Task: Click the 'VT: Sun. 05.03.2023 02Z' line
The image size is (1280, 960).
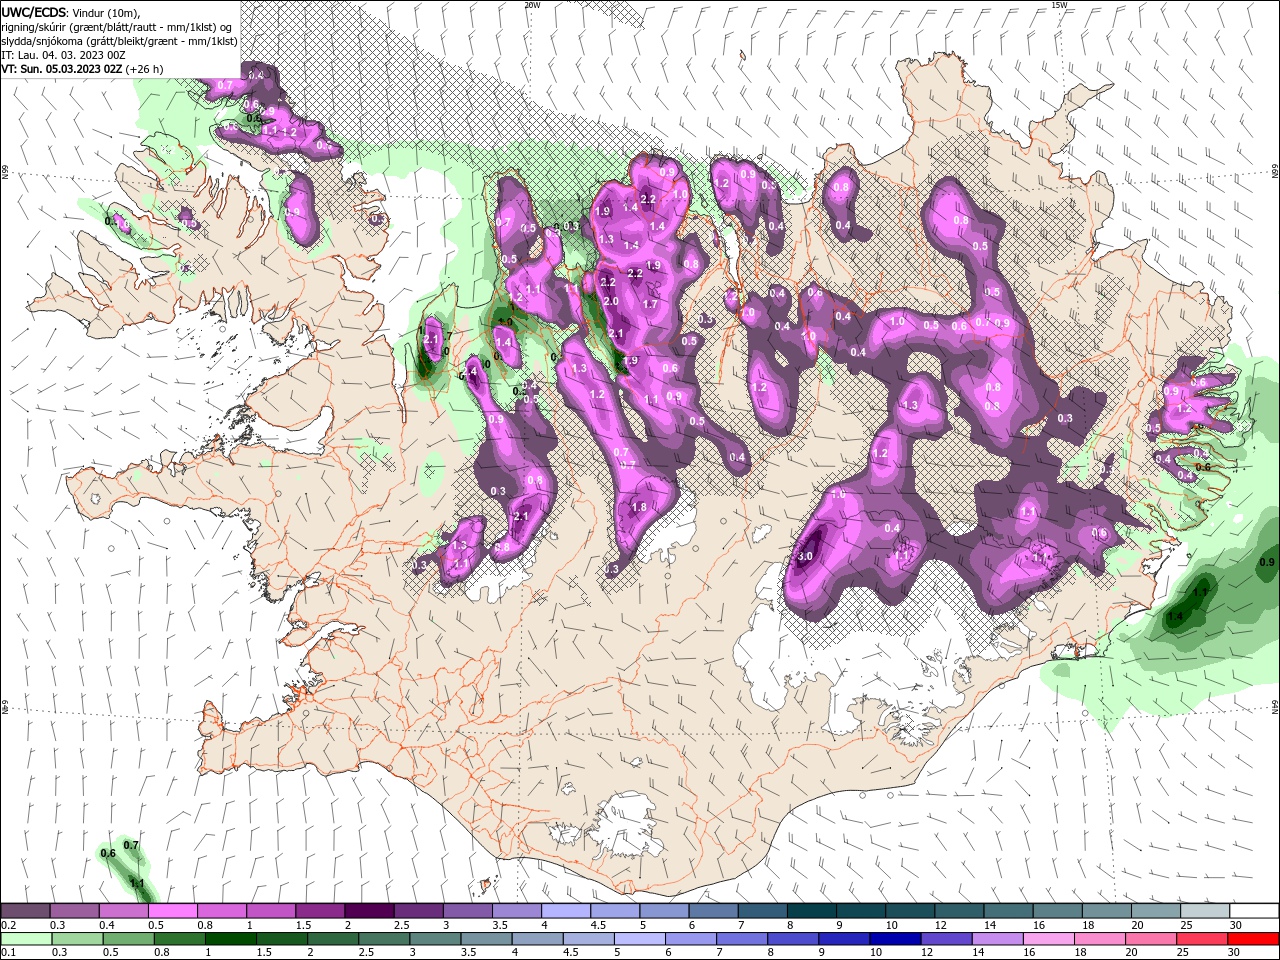Action: tap(61, 69)
